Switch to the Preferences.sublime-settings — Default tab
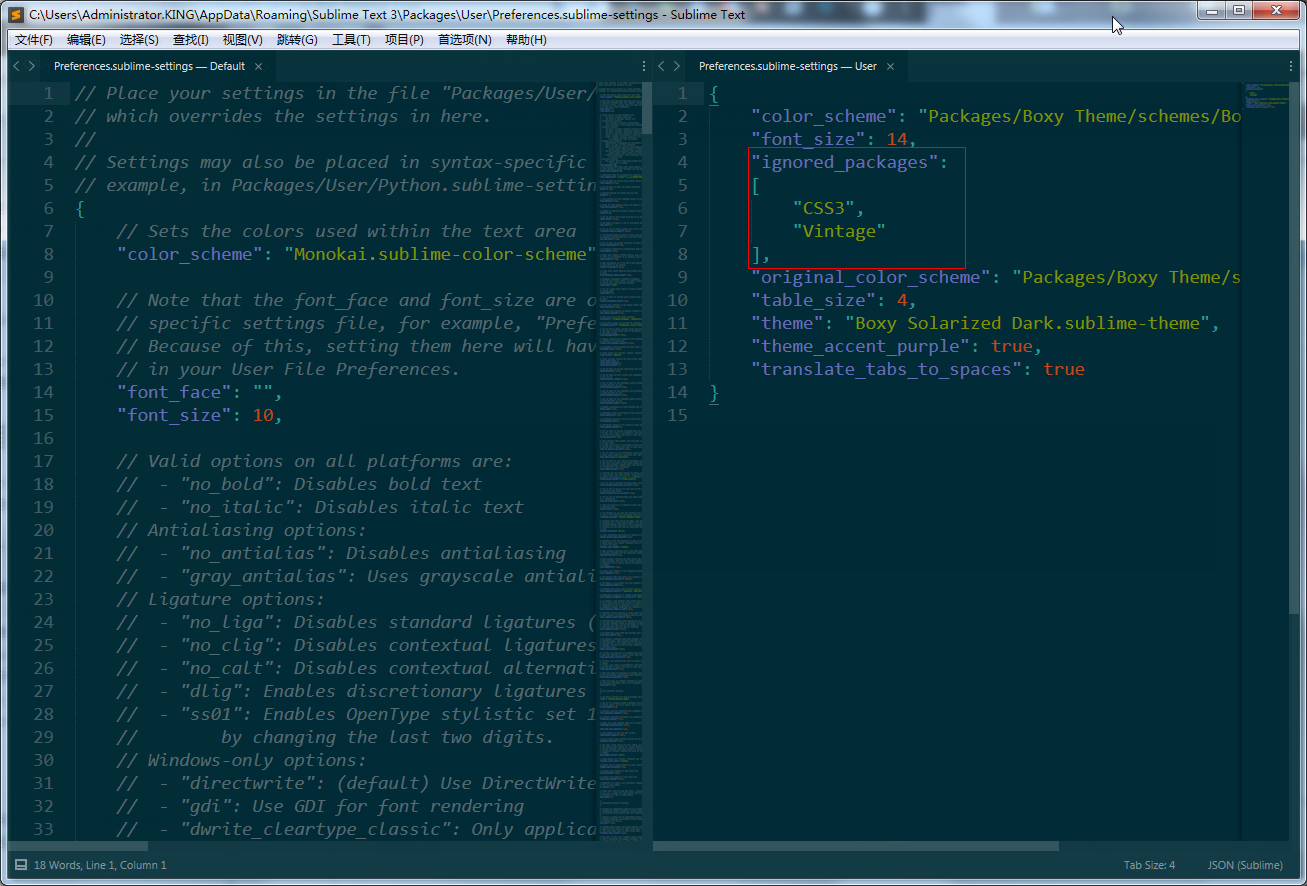 click(150, 65)
